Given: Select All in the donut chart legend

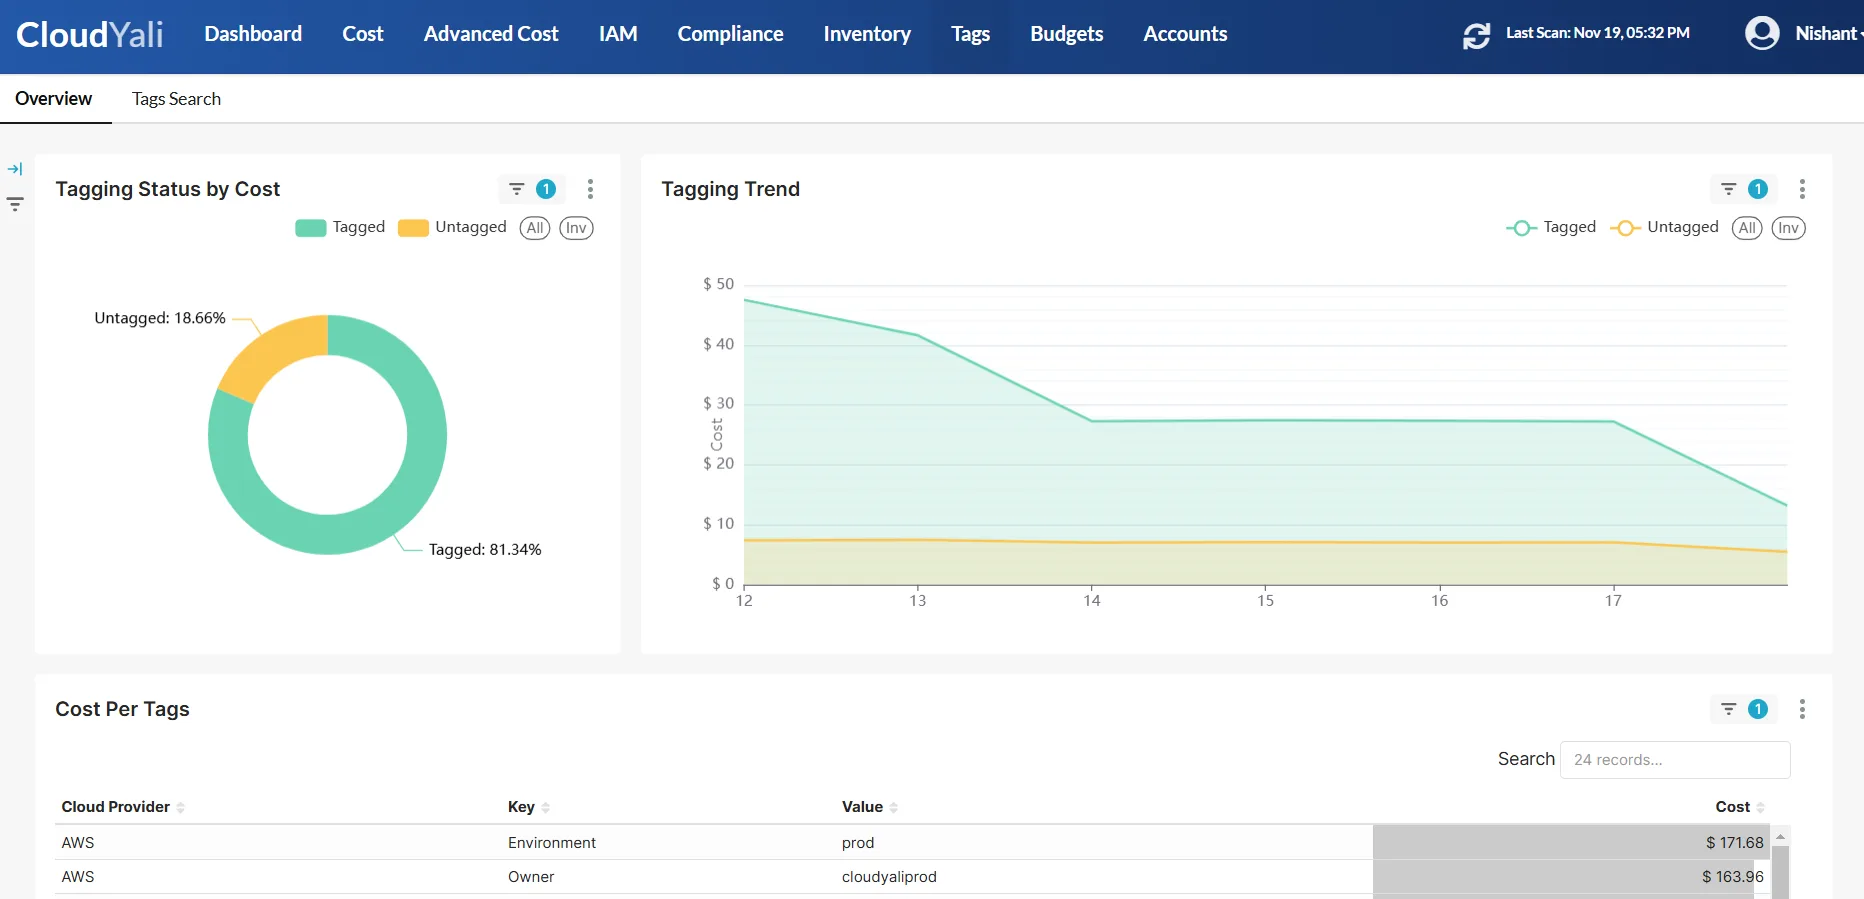Looking at the screenshot, I should 535,228.
